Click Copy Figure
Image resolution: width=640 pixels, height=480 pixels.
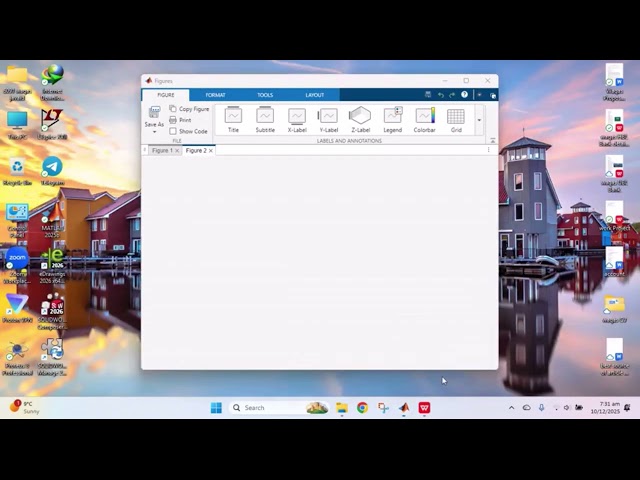tap(189, 109)
